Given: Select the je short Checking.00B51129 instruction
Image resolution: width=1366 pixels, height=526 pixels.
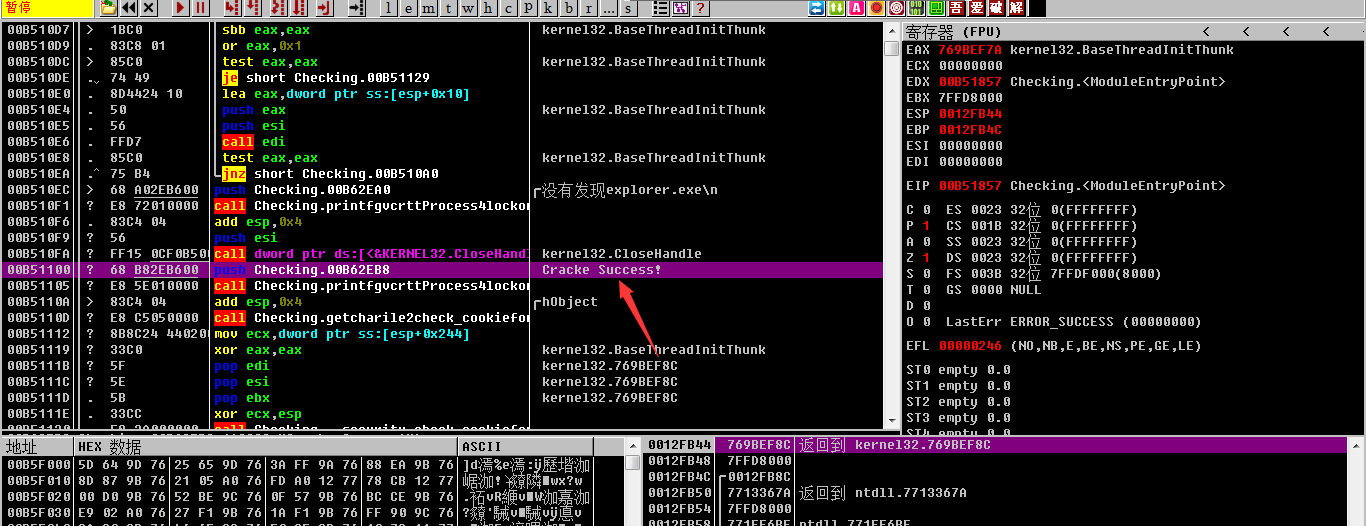Looking at the screenshot, I should pyautogui.click(x=325, y=78).
